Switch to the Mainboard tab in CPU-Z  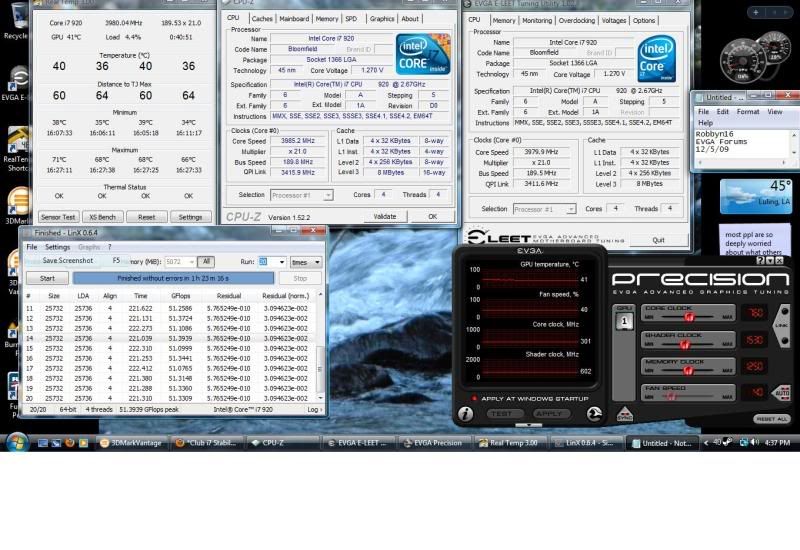pyautogui.click(x=294, y=18)
